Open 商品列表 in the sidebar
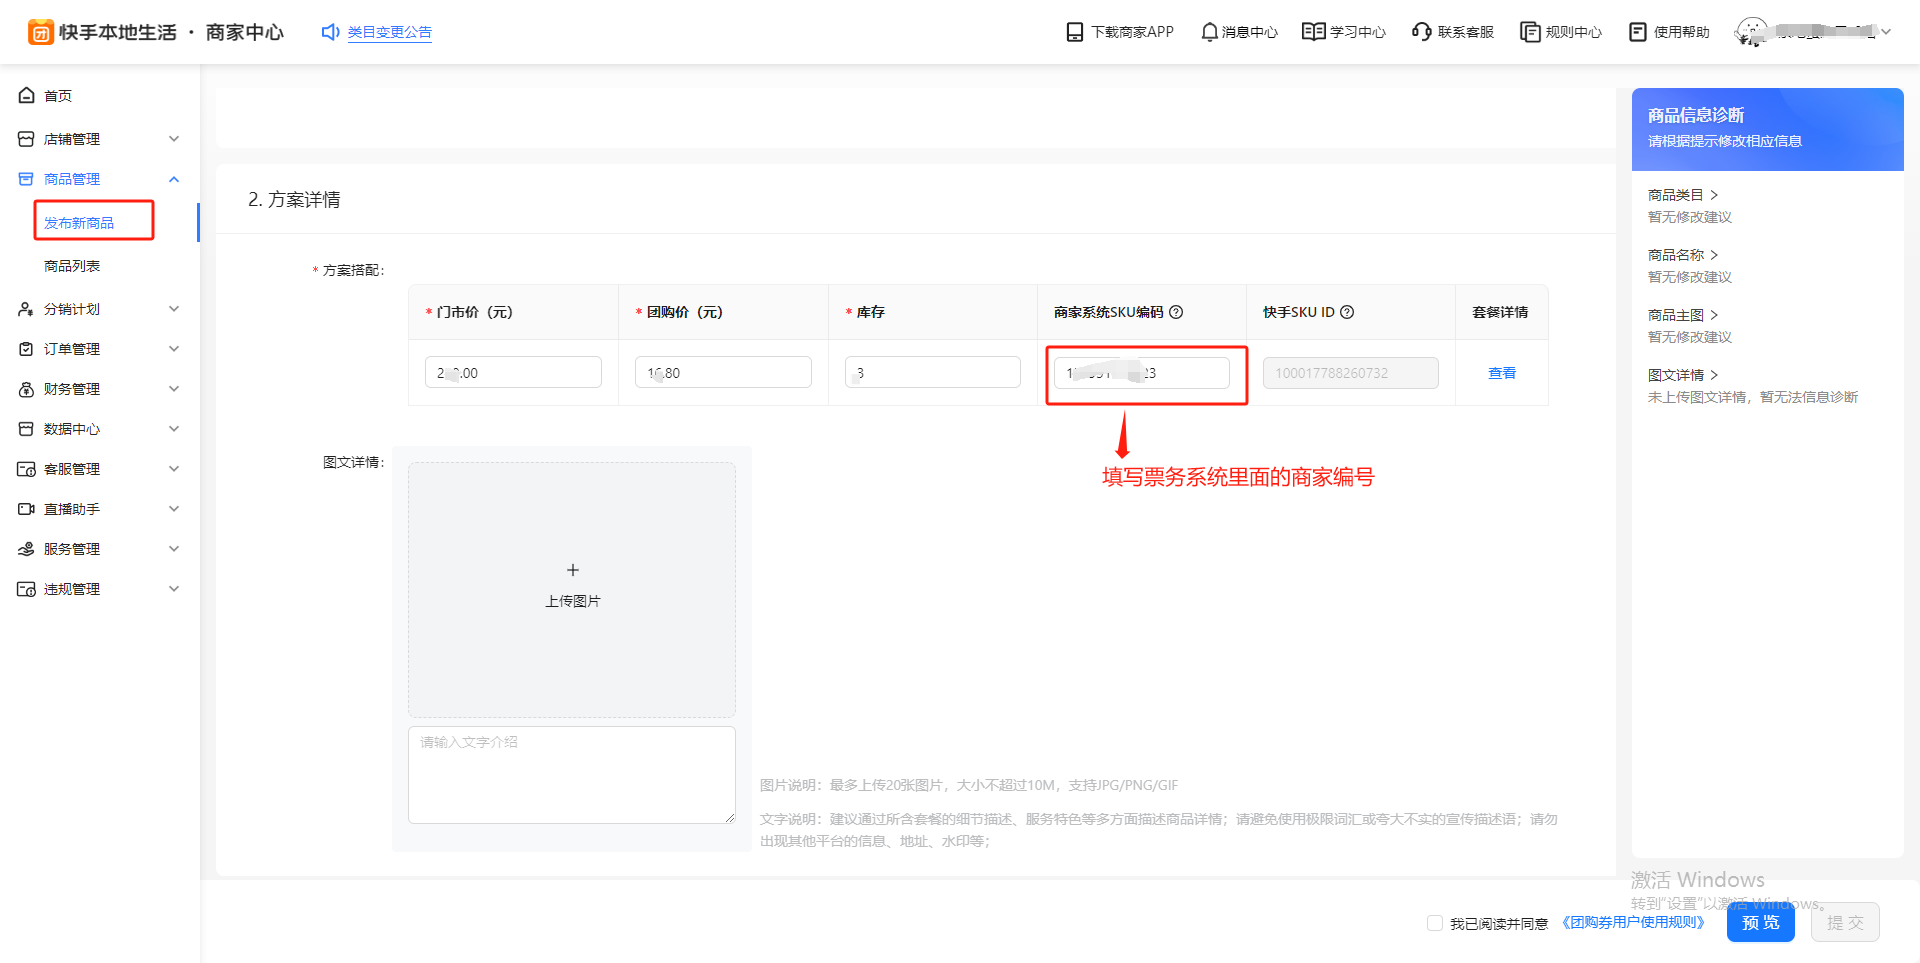Image resolution: width=1920 pixels, height=963 pixels. point(72,266)
